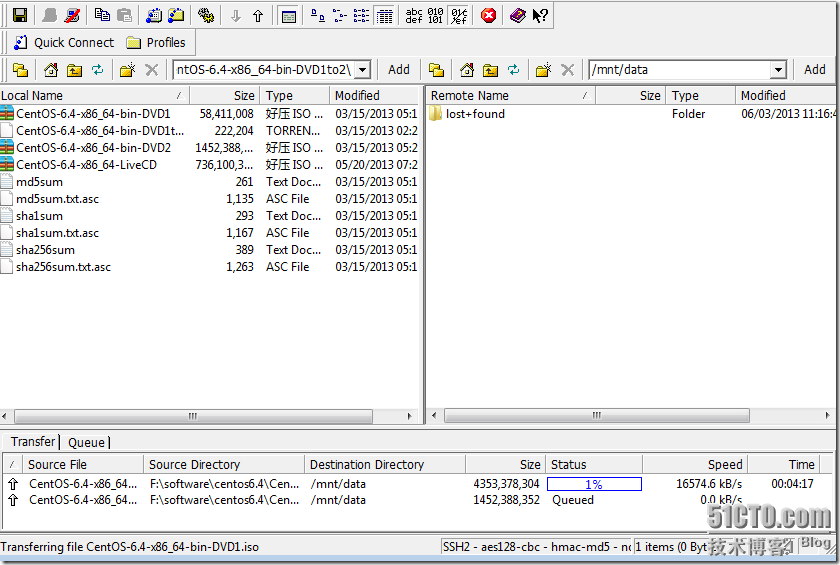The height and width of the screenshot is (565, 840).
Task: Click local pane scroll right arrow
Action: (410, 416)
